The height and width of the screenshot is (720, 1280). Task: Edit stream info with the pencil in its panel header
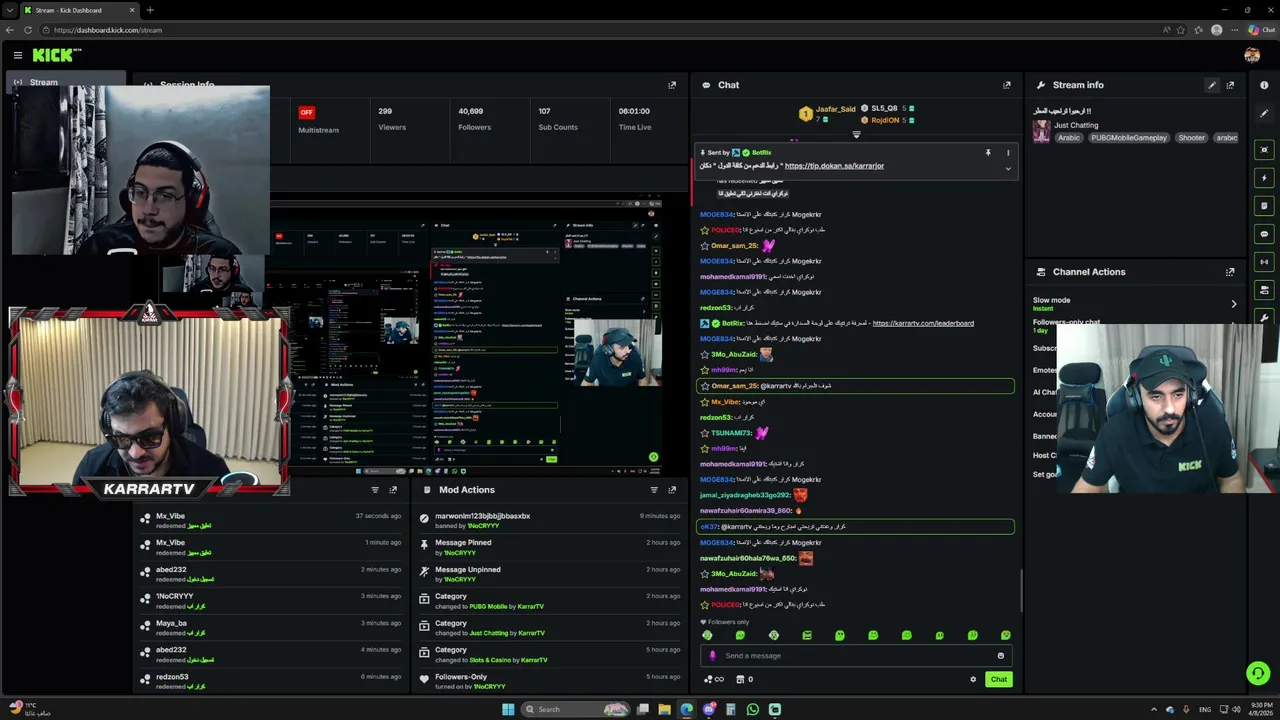(1212, 85)
